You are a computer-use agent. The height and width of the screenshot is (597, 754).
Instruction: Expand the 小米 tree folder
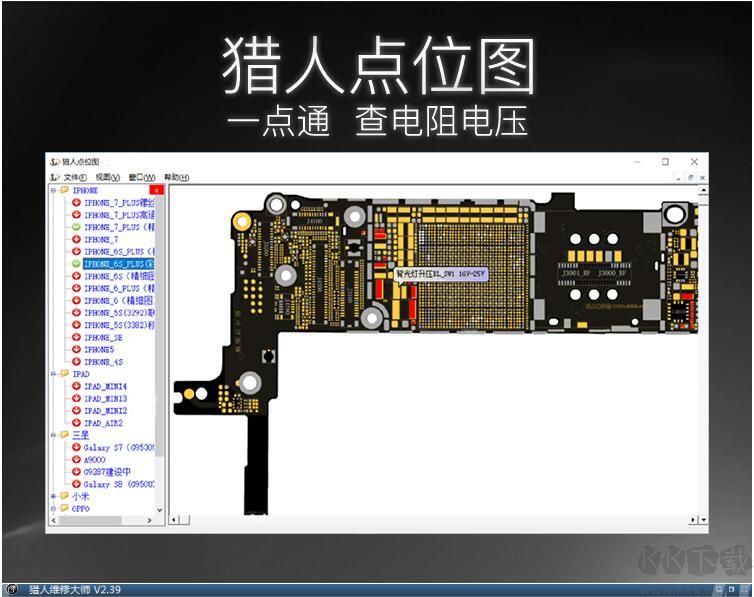(x=53, y=496)
